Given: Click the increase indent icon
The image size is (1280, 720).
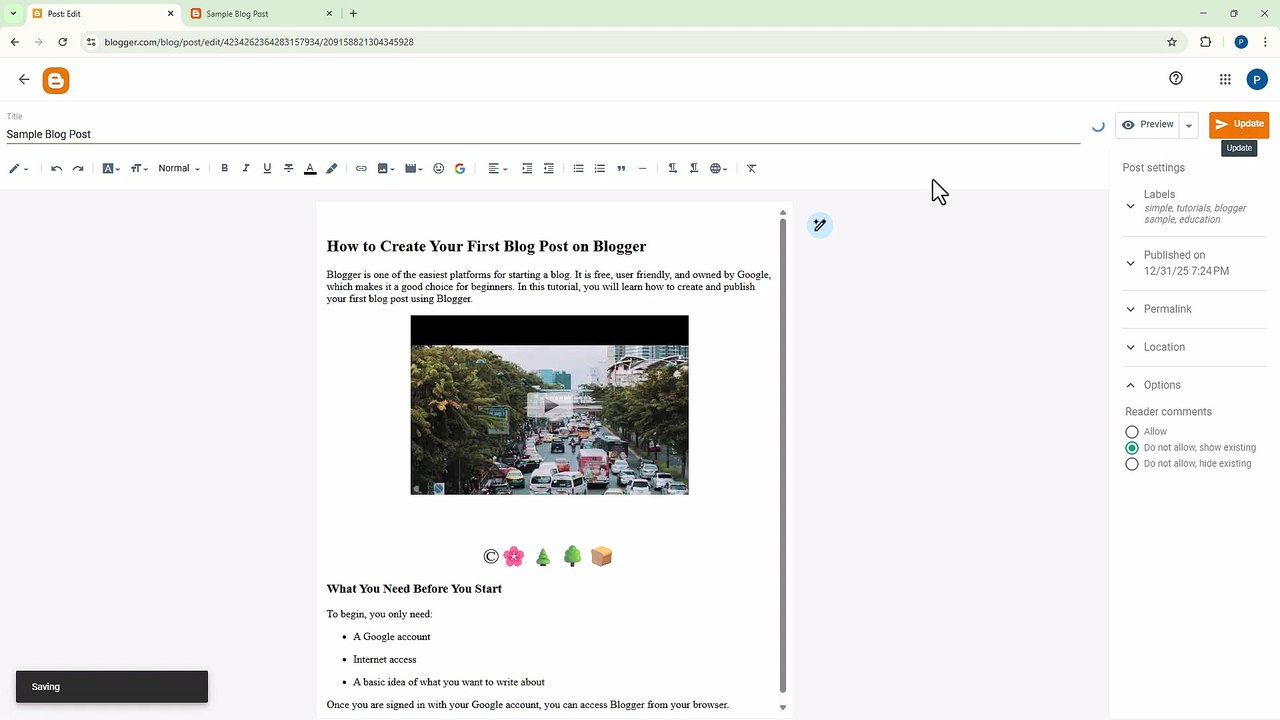Looking at the screenshot, I should coord(527,168).
